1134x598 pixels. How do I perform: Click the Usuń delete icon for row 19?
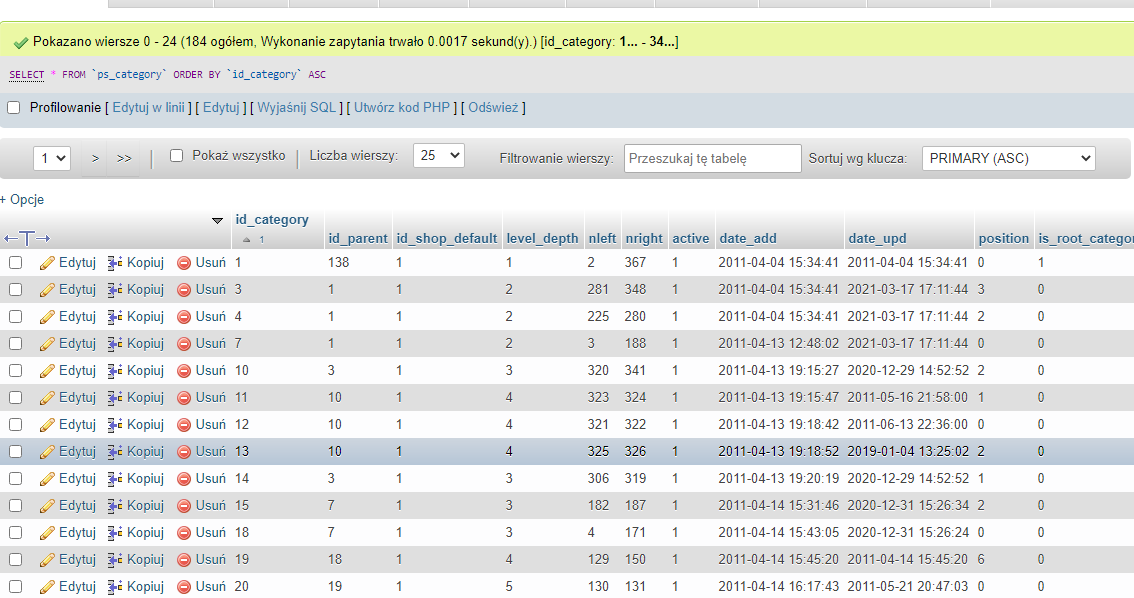point(184,560)
